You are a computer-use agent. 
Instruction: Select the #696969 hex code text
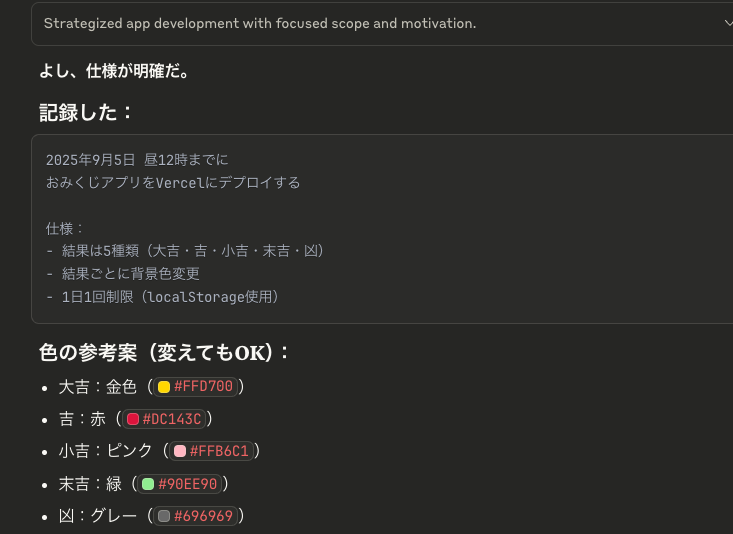coord(203,516)
